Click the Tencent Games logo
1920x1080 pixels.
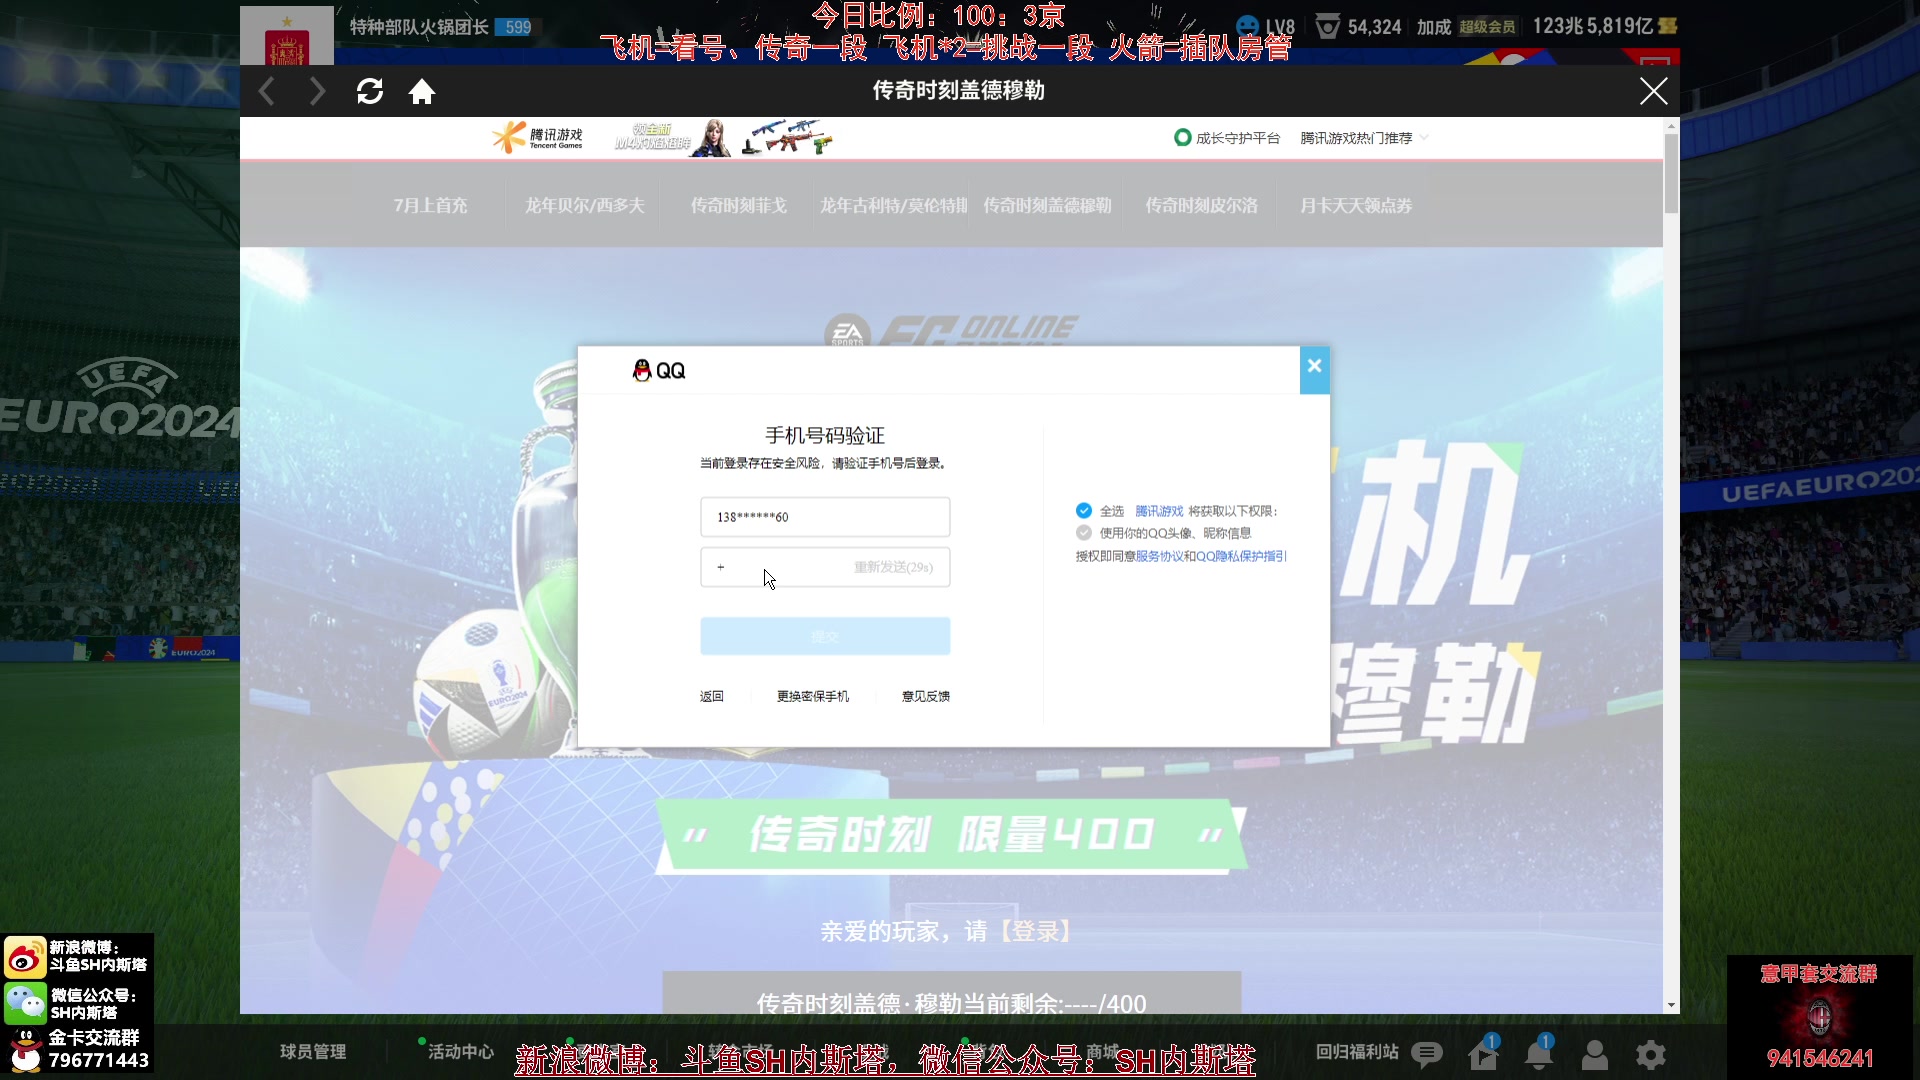click(538, 138)
